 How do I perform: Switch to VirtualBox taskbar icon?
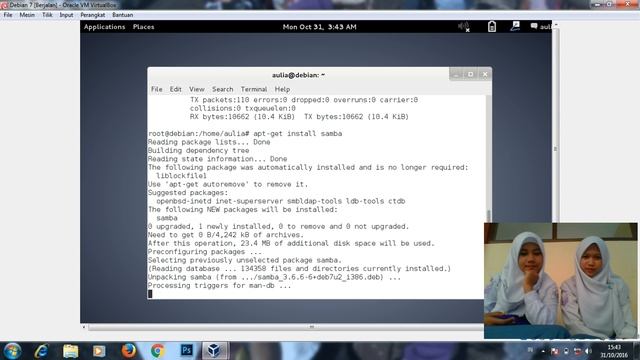pyautogui.click(x=214, y=351)
